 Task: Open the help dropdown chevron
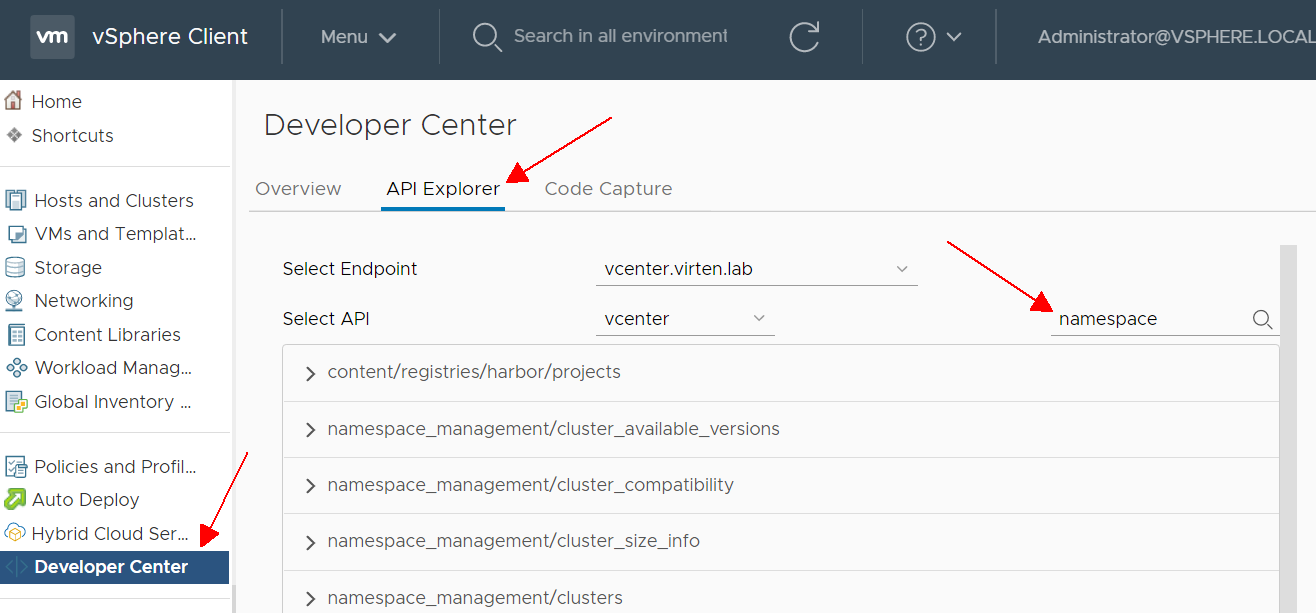point(953,37)
